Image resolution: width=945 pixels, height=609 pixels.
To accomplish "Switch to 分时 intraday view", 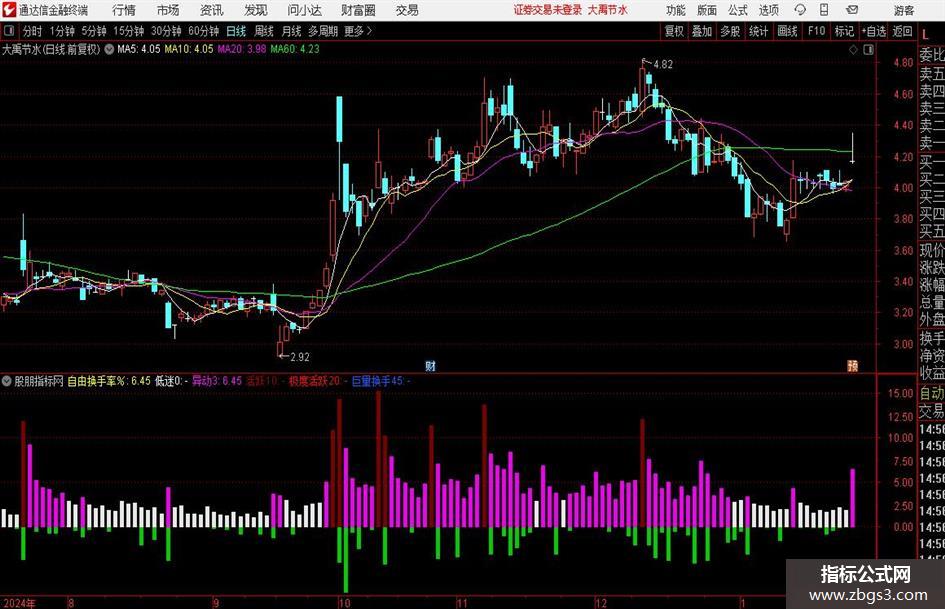I will tap(32, 31).
